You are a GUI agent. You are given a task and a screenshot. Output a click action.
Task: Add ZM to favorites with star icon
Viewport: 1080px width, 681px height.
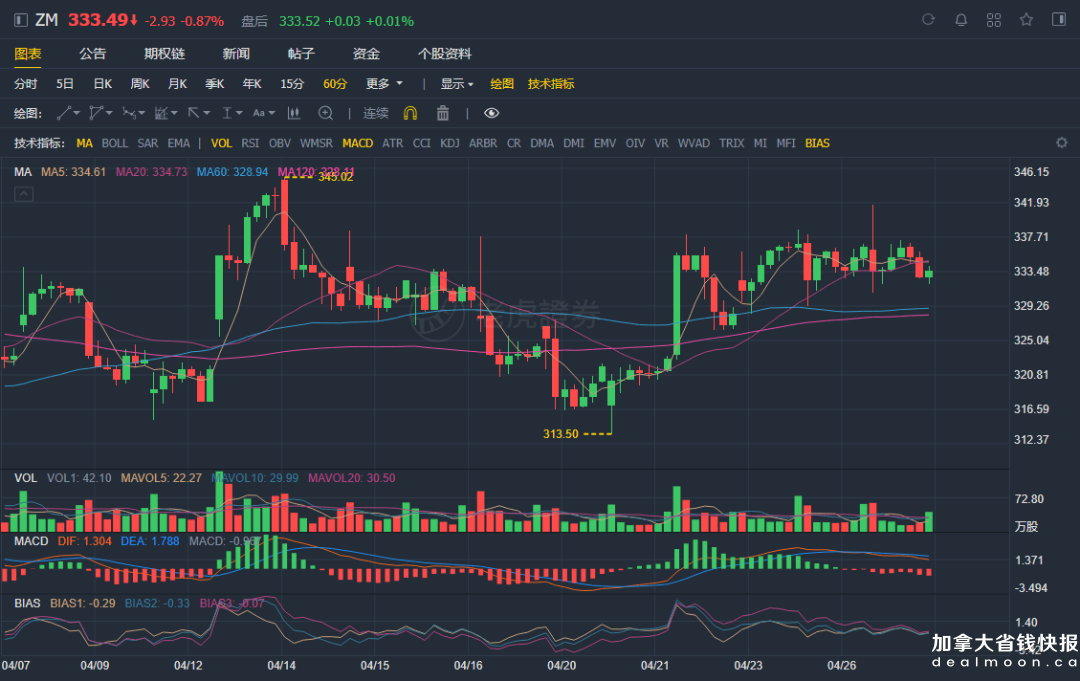click(1026, 20)
